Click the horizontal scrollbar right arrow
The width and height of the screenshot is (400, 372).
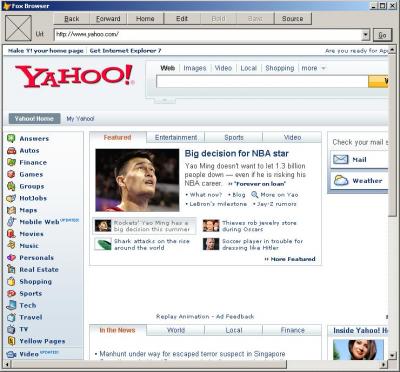click(x=384, y=364)
